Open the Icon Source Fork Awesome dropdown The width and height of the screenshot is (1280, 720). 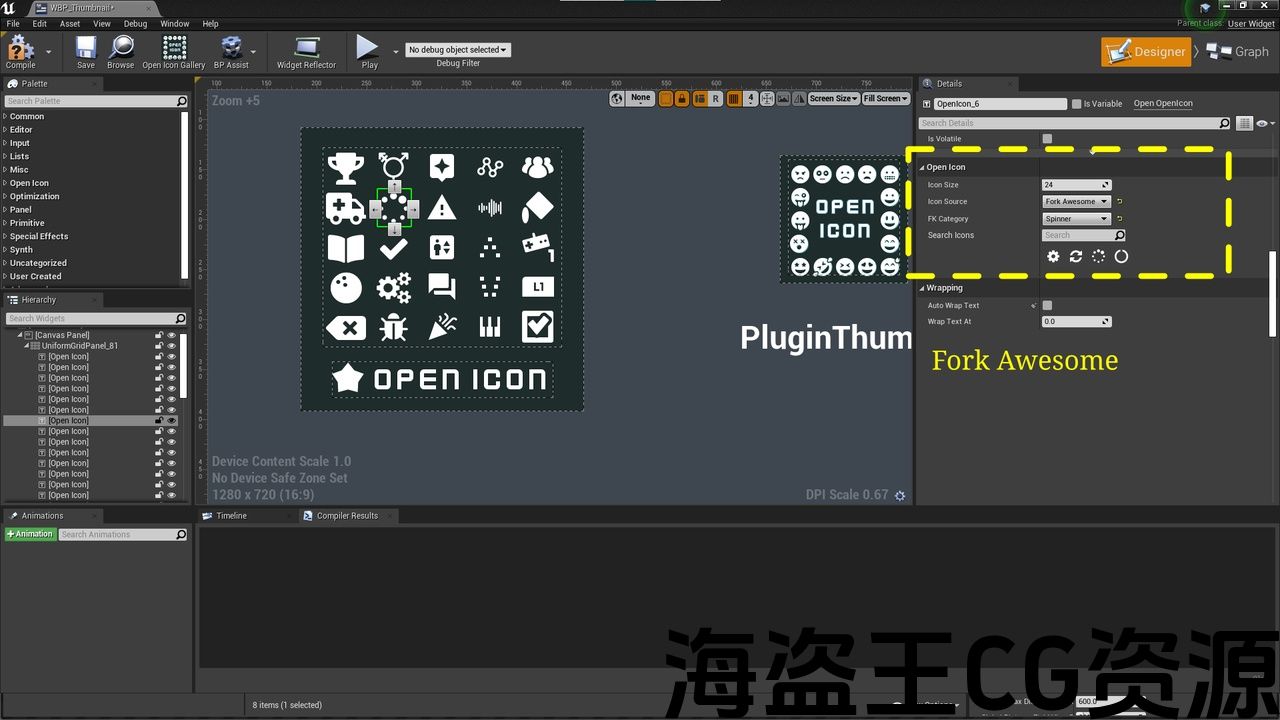click(1076, 202)
